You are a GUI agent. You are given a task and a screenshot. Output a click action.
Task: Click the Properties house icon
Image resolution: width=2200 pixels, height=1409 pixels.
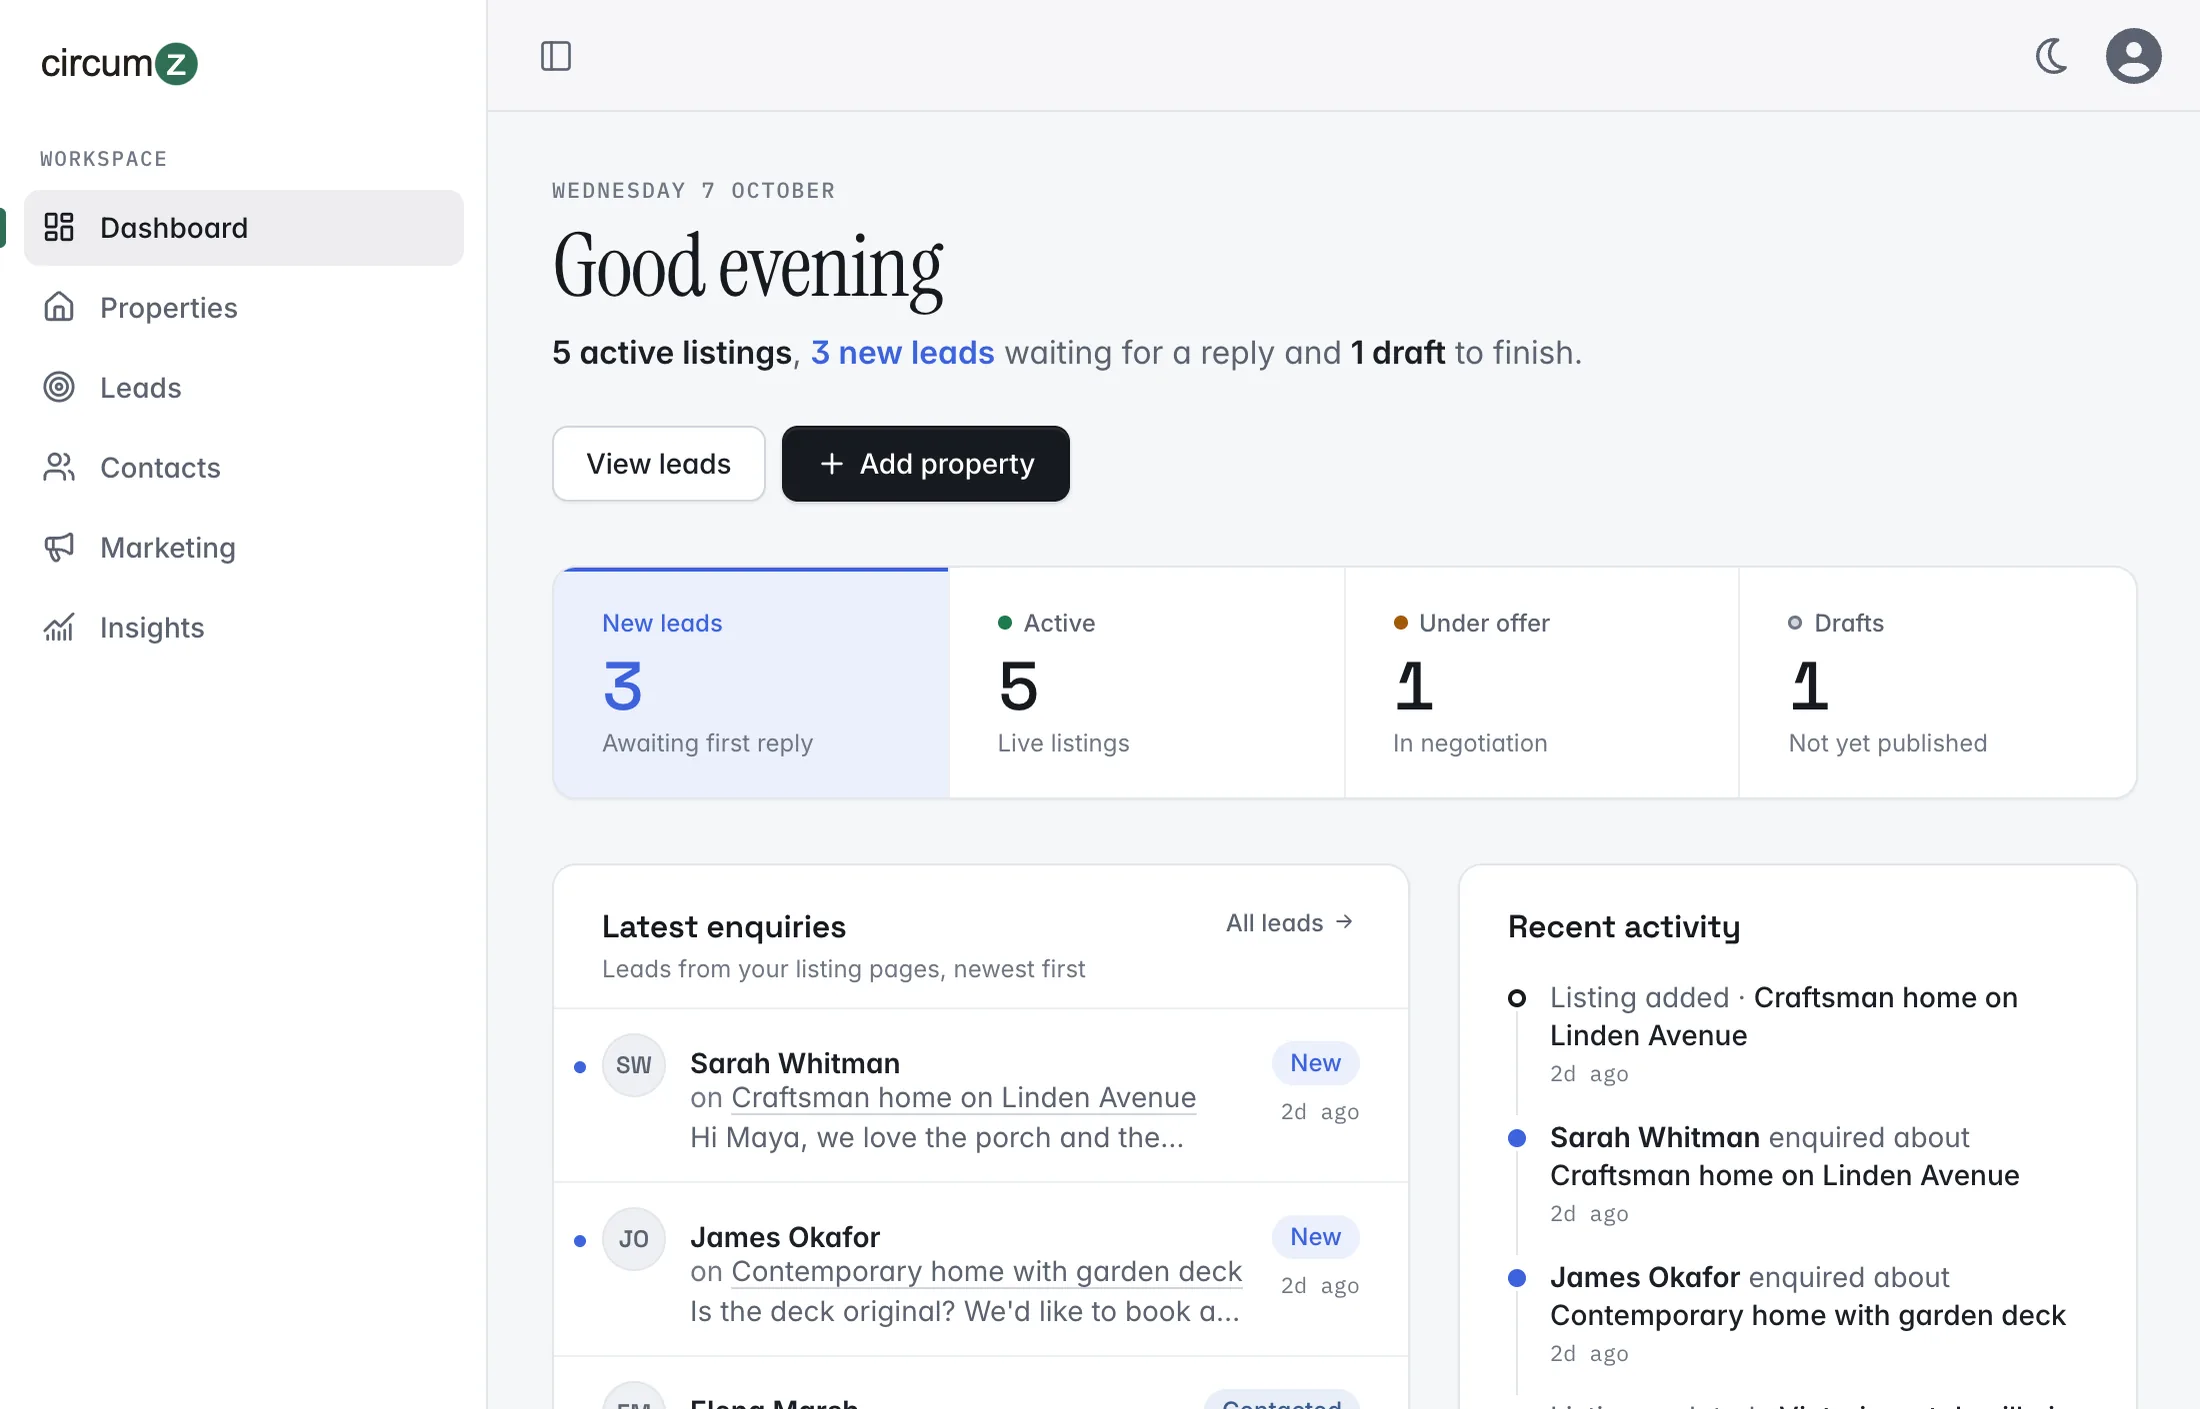tap(59, 307)
